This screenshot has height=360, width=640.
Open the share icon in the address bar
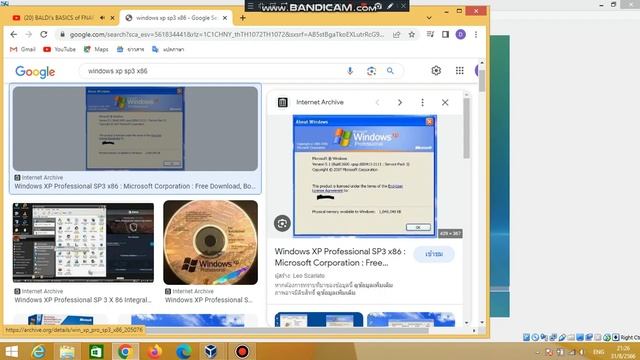coord(396,35)
